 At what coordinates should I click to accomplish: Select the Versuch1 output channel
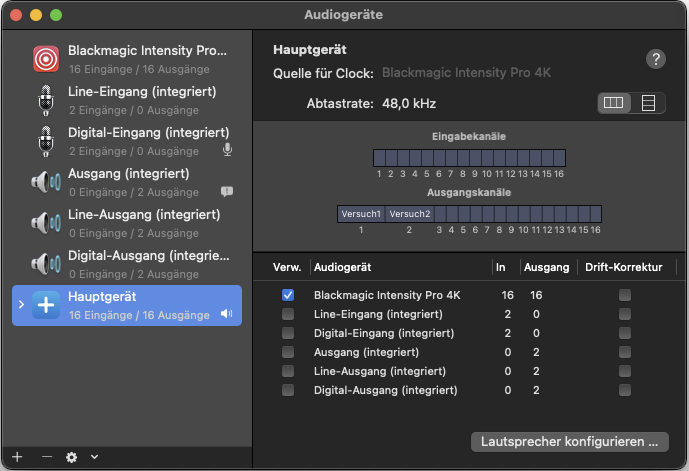tap(361, 214)
